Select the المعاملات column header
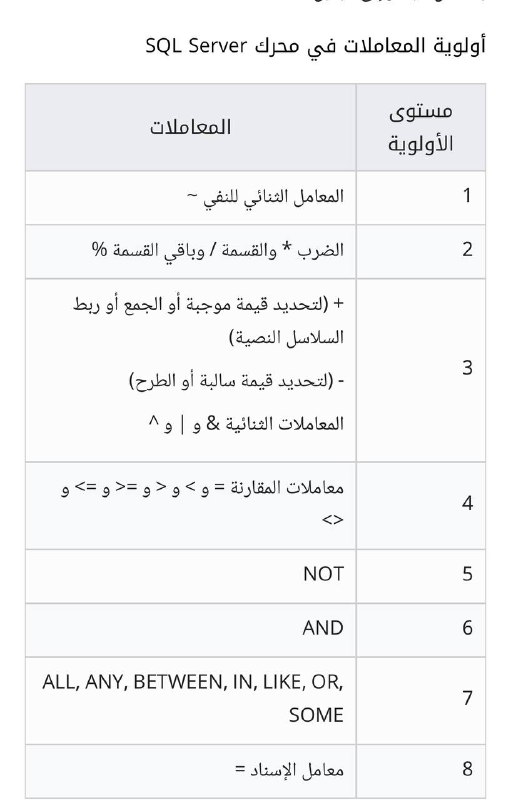 pos(190,127)
